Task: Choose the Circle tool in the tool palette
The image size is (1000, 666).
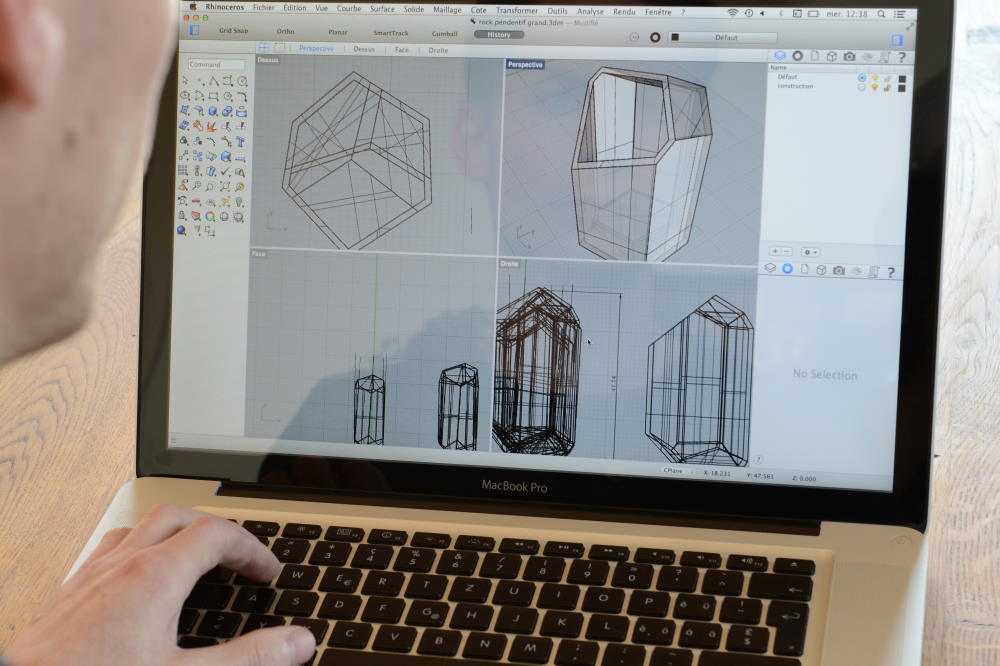Action: tap(242, 82)
